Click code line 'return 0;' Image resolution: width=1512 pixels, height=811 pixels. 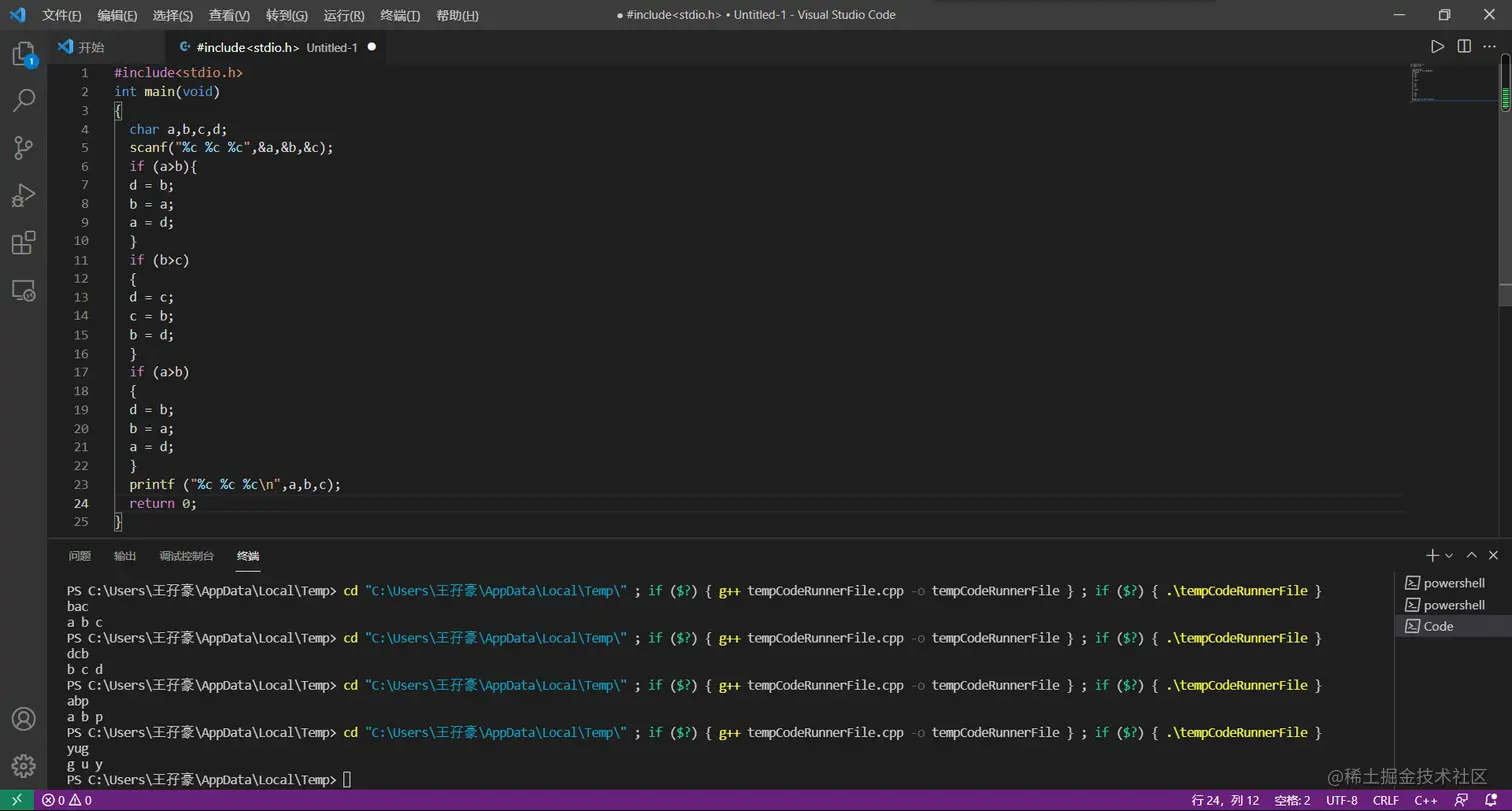tap(163, 503)
